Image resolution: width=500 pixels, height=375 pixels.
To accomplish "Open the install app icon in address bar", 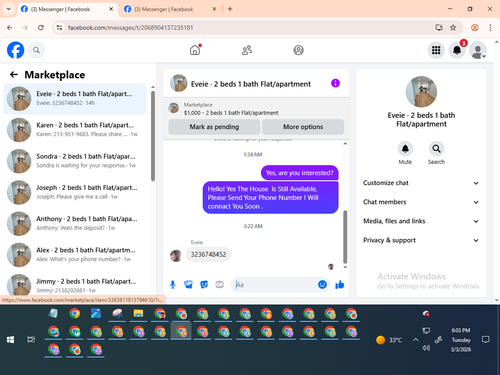I will tap(439, 28).
